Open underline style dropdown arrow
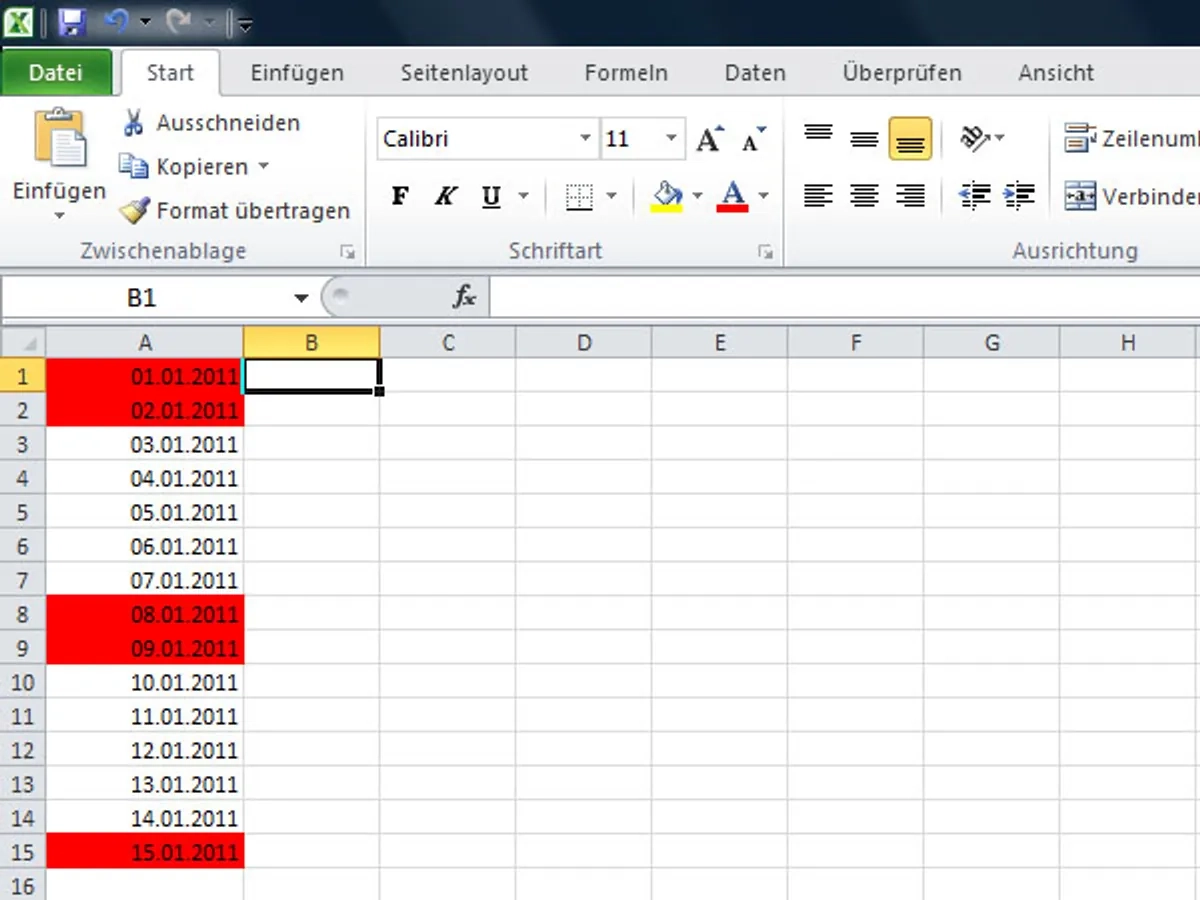Screen dimensions: 1200x900 [x=522, y=196]
